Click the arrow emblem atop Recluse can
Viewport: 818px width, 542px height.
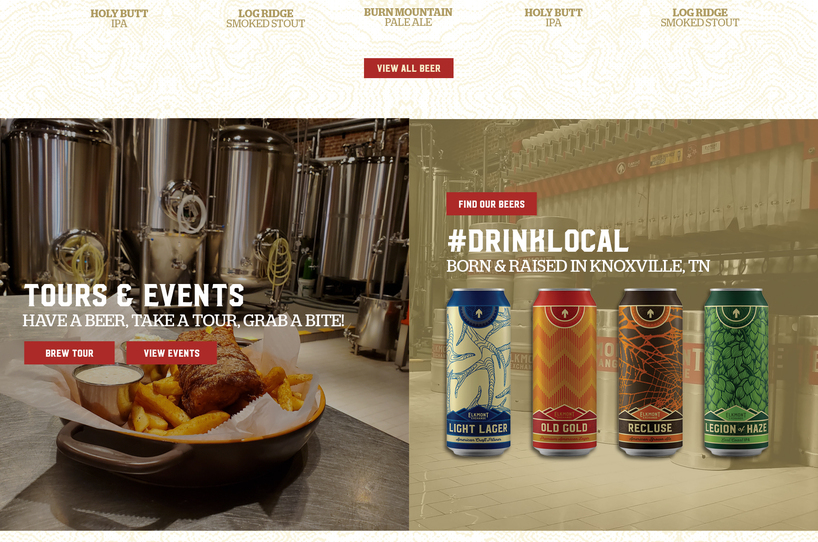[650, 314]
